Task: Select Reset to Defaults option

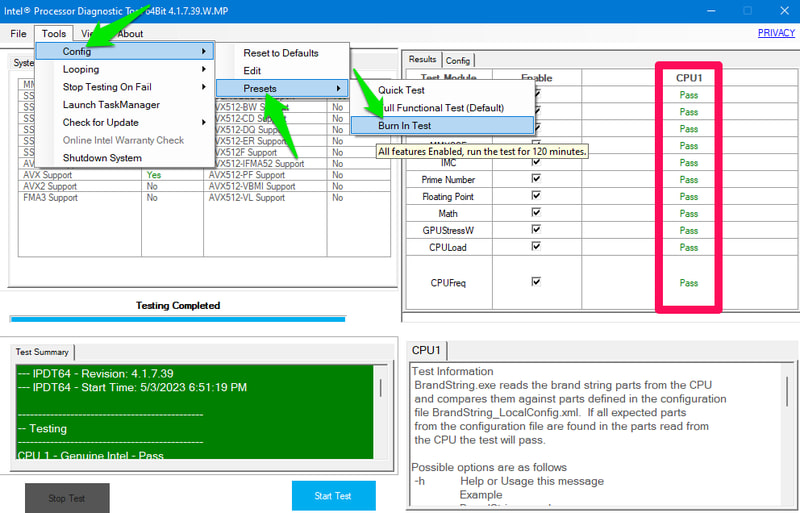Action: [281, 53]
